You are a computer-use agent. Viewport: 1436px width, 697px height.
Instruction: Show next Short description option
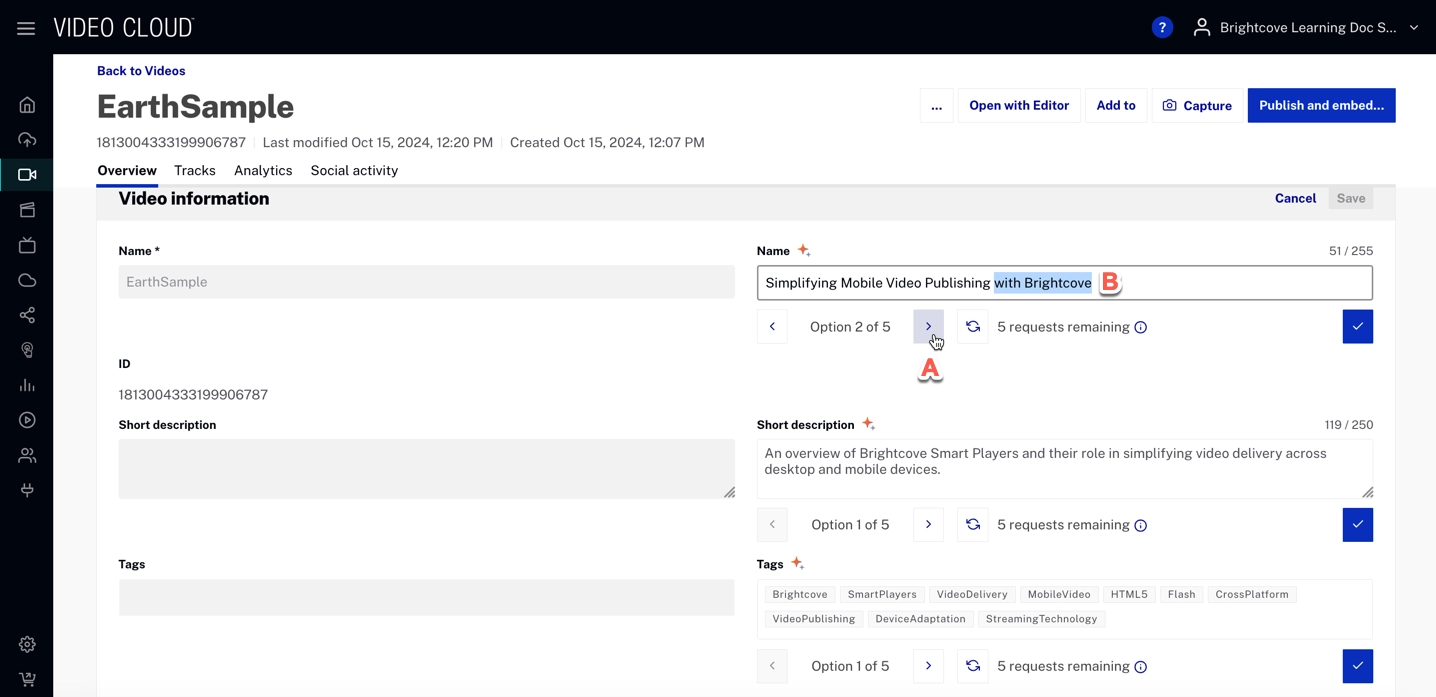click(928, 525)
